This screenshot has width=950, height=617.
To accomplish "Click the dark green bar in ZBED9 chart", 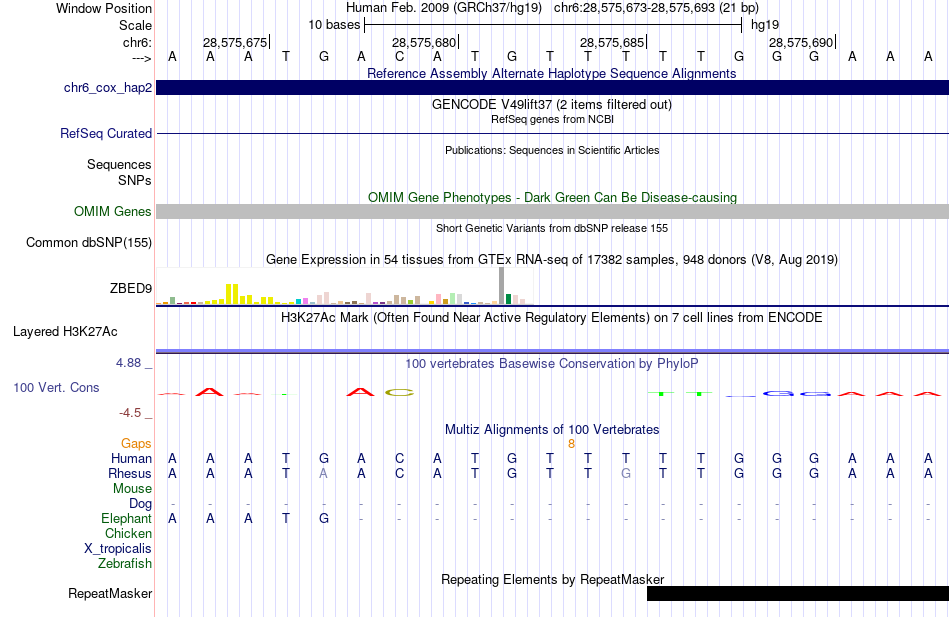I will (508, 299).
